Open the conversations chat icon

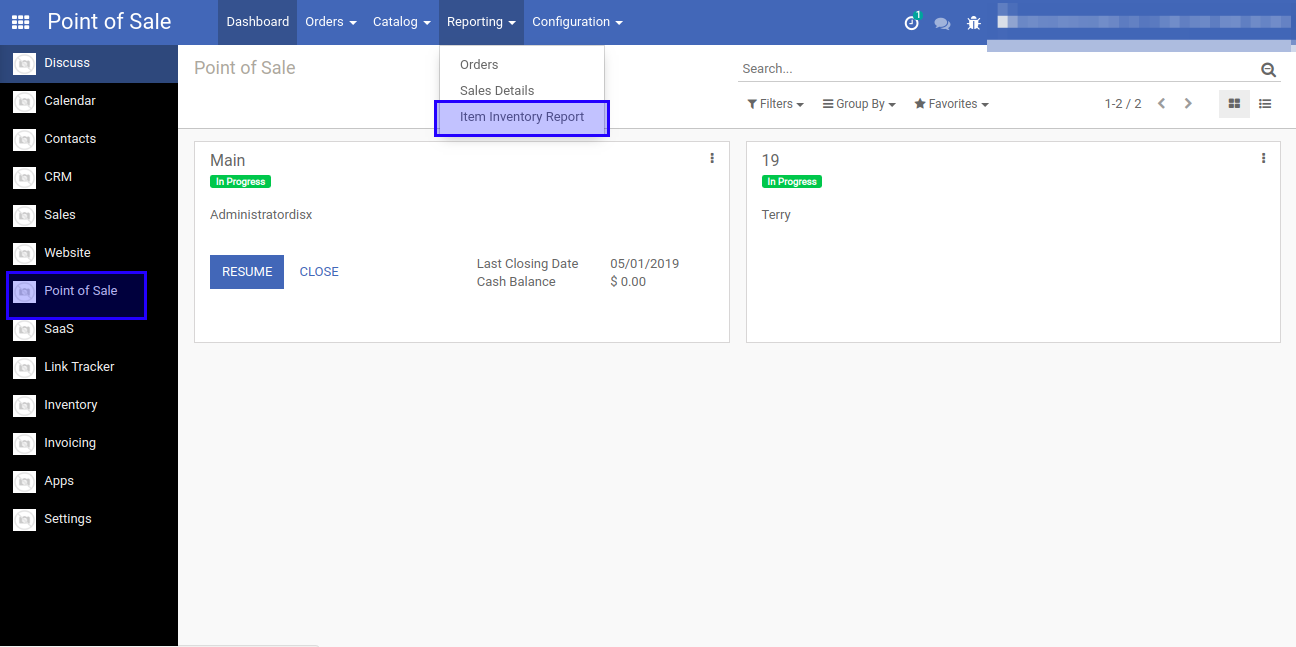click(x=942, y=23)
